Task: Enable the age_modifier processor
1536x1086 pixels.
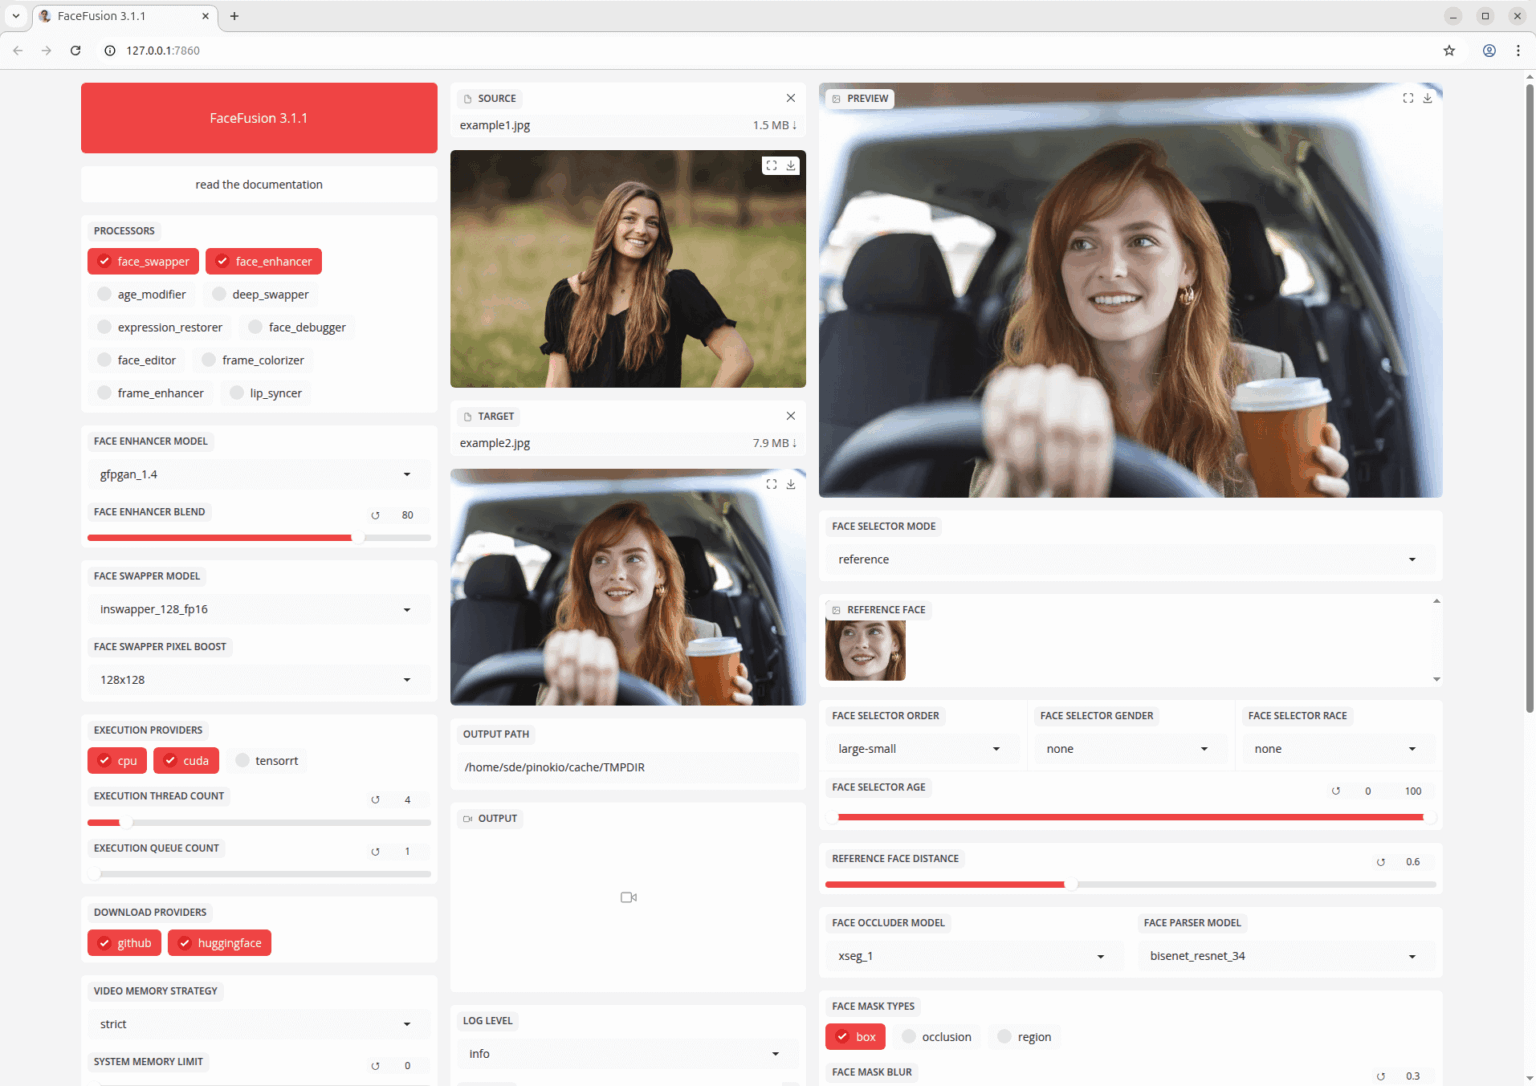Action: pyautogui.click(x=142, y=294)
